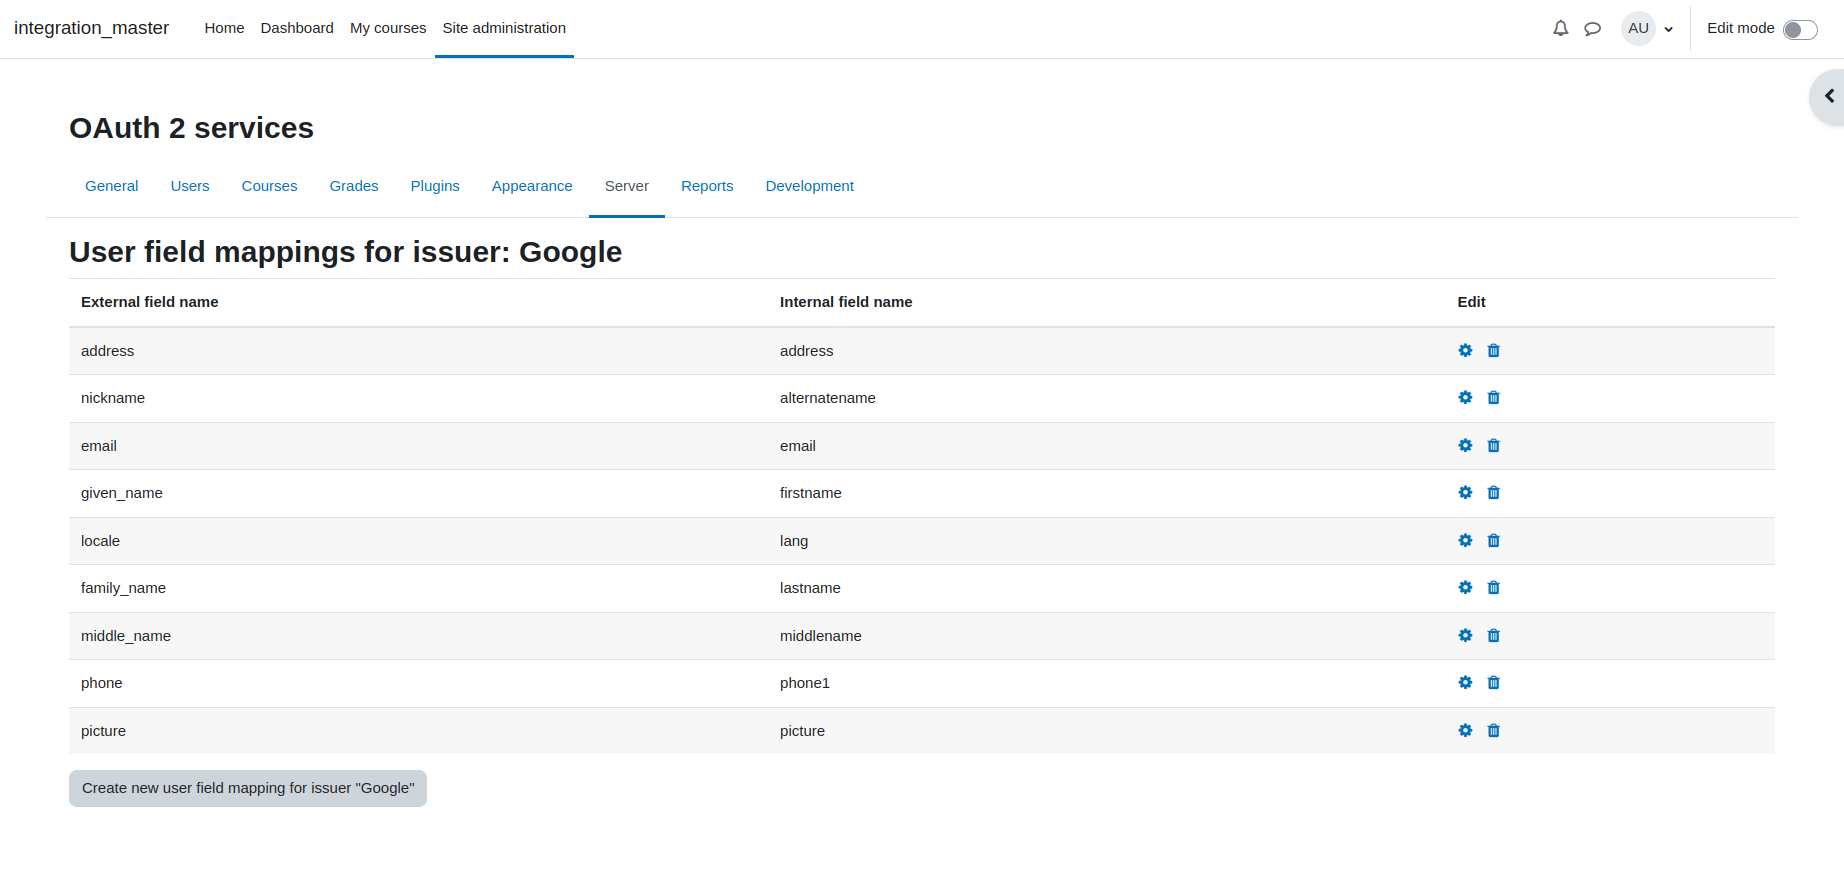Delete the address field mapping
Viewport: 1844px width, 869px height.
pos(1493,351)
